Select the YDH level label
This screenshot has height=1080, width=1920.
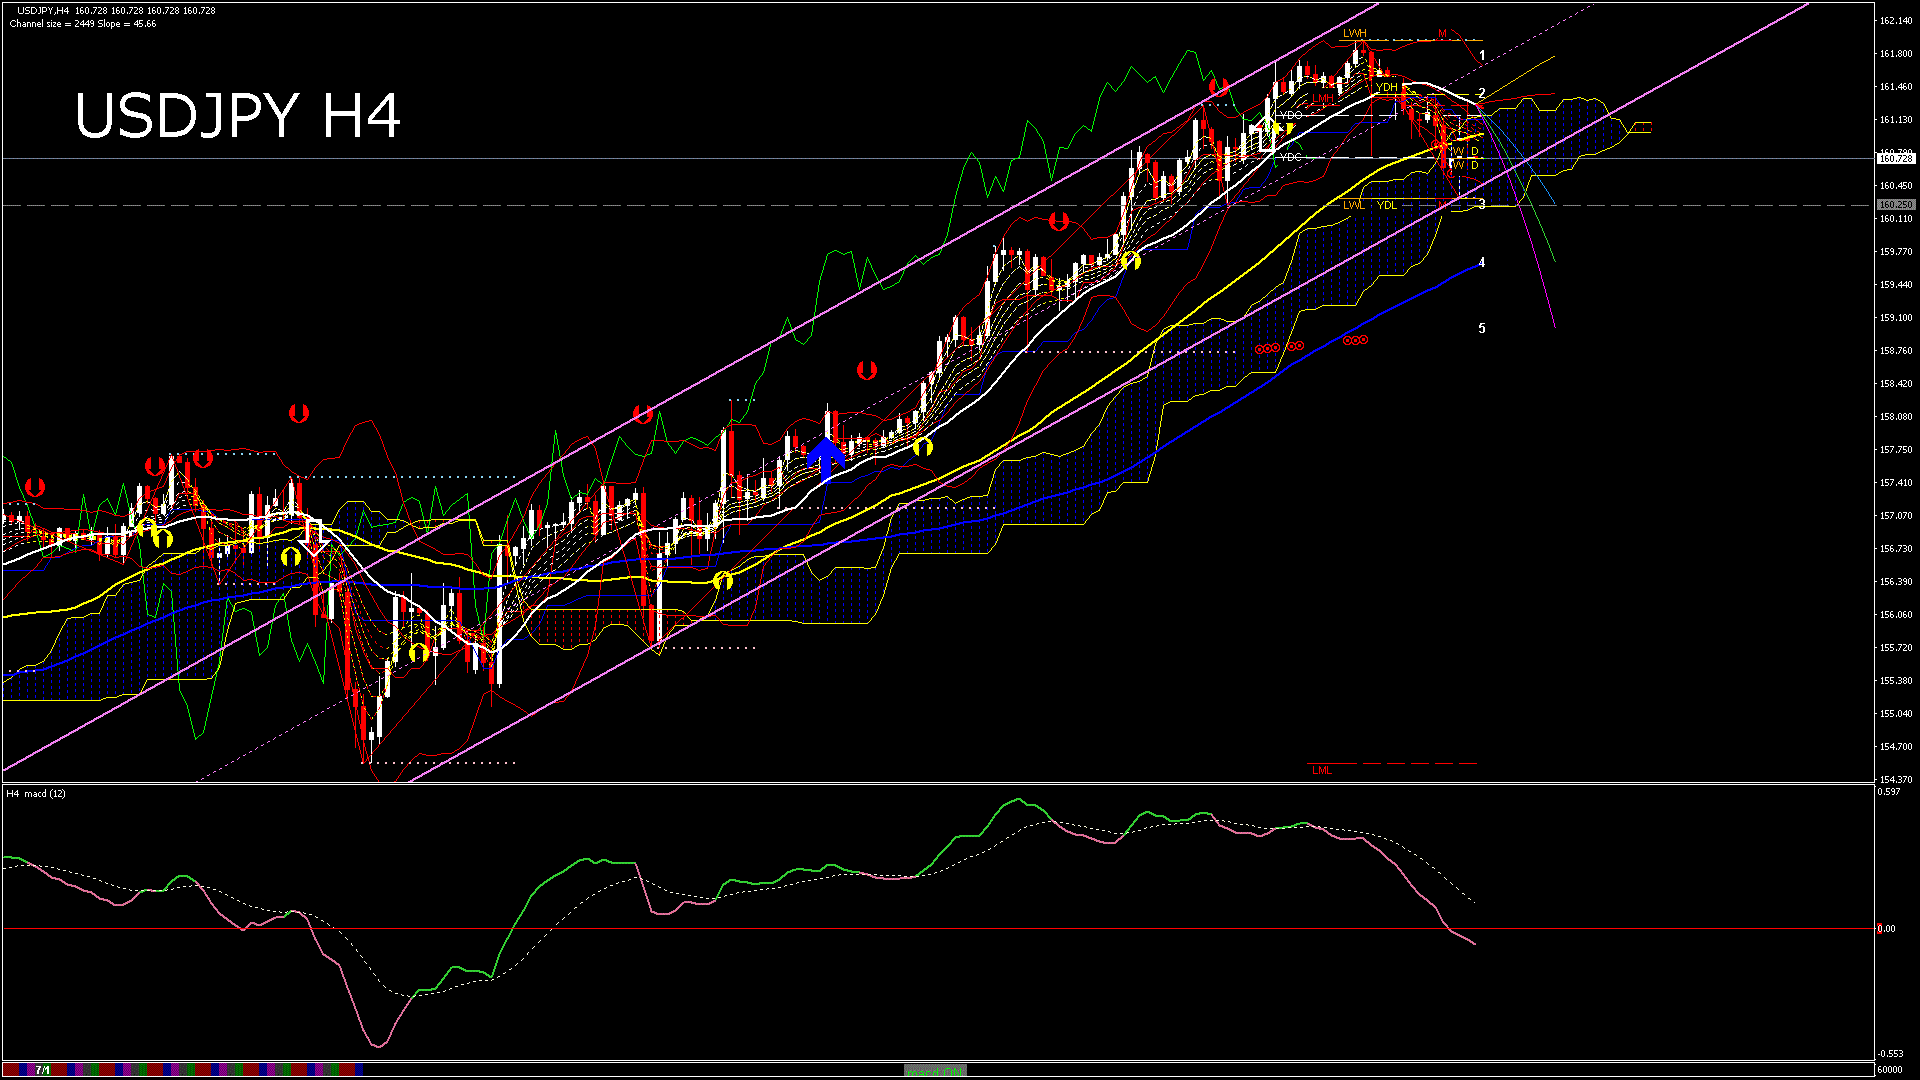tap(1386, 87)
